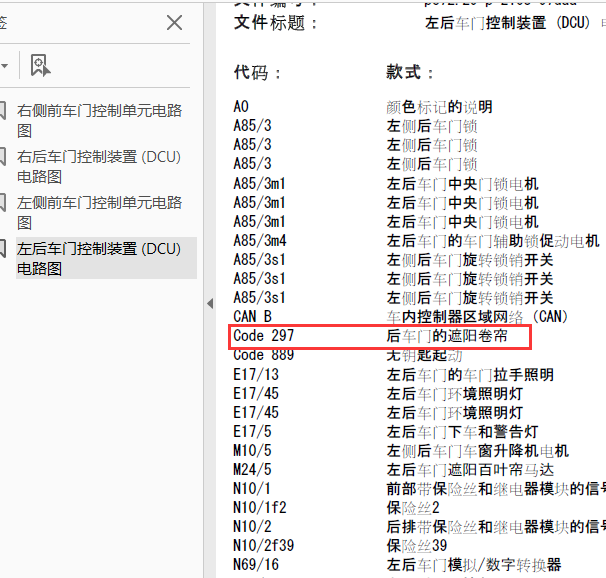This screenshot has width=606, height=578.
Task: Click the M24/5 code
Action: click(x=252, y=469)
